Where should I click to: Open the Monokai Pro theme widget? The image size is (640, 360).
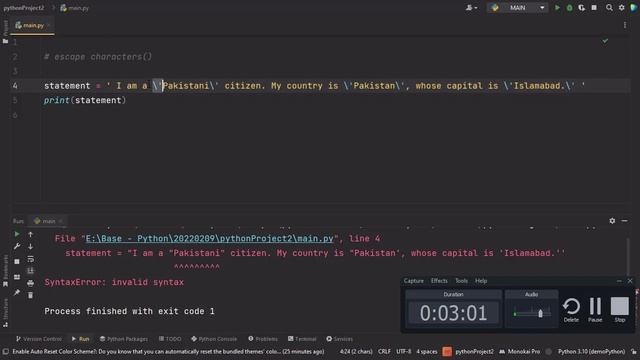520,351
